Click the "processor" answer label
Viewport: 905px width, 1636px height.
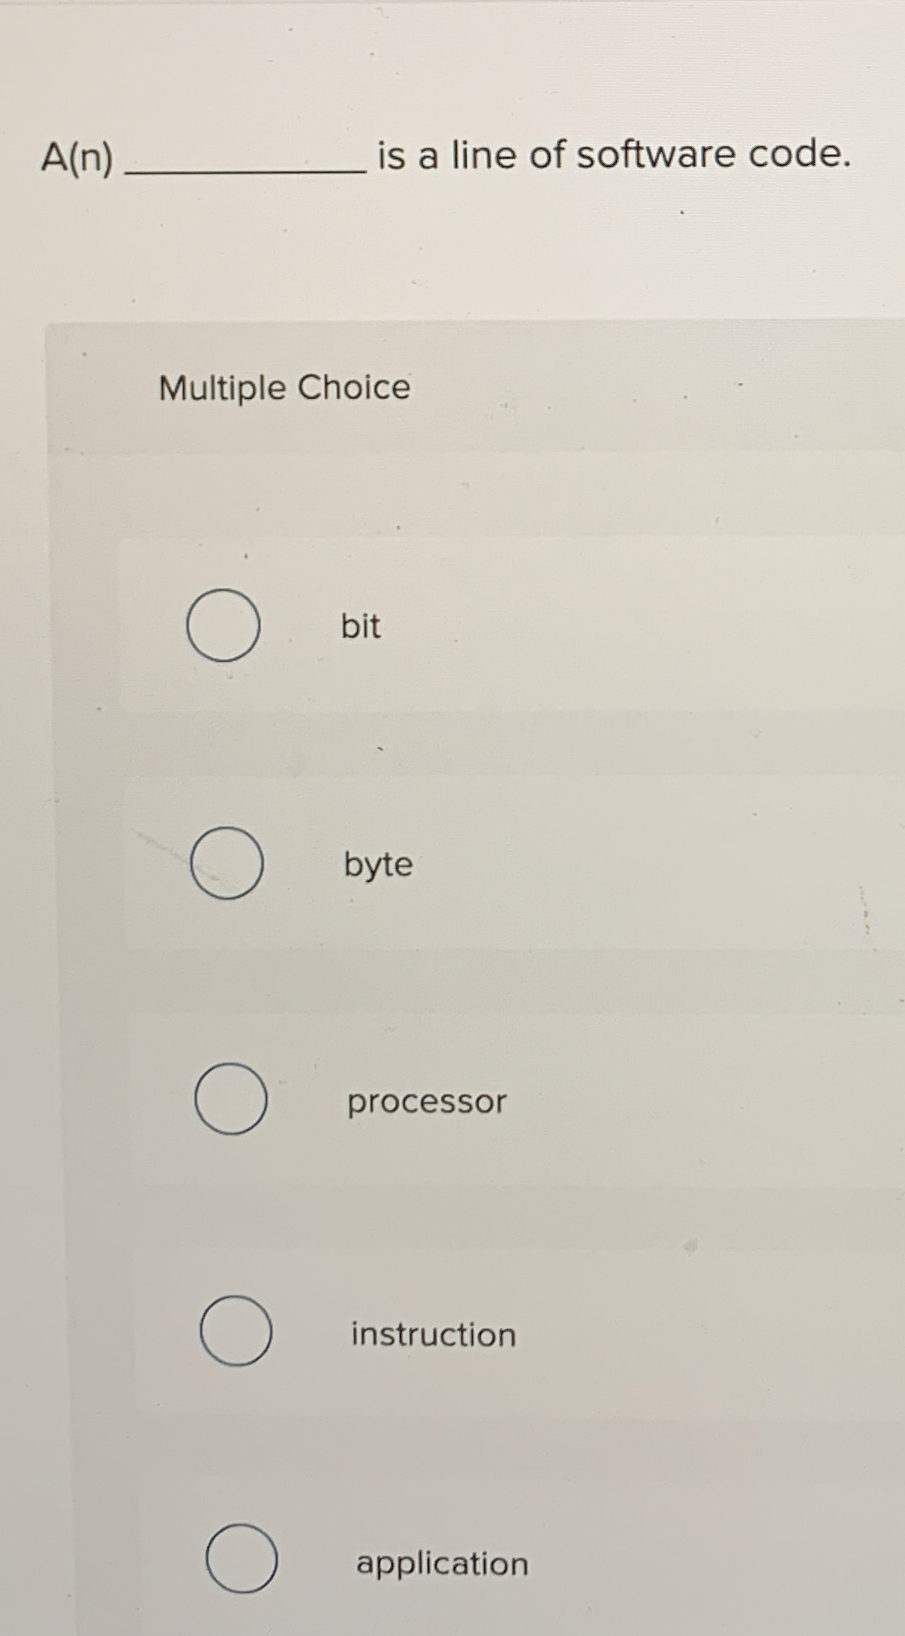click(425, 1101)
